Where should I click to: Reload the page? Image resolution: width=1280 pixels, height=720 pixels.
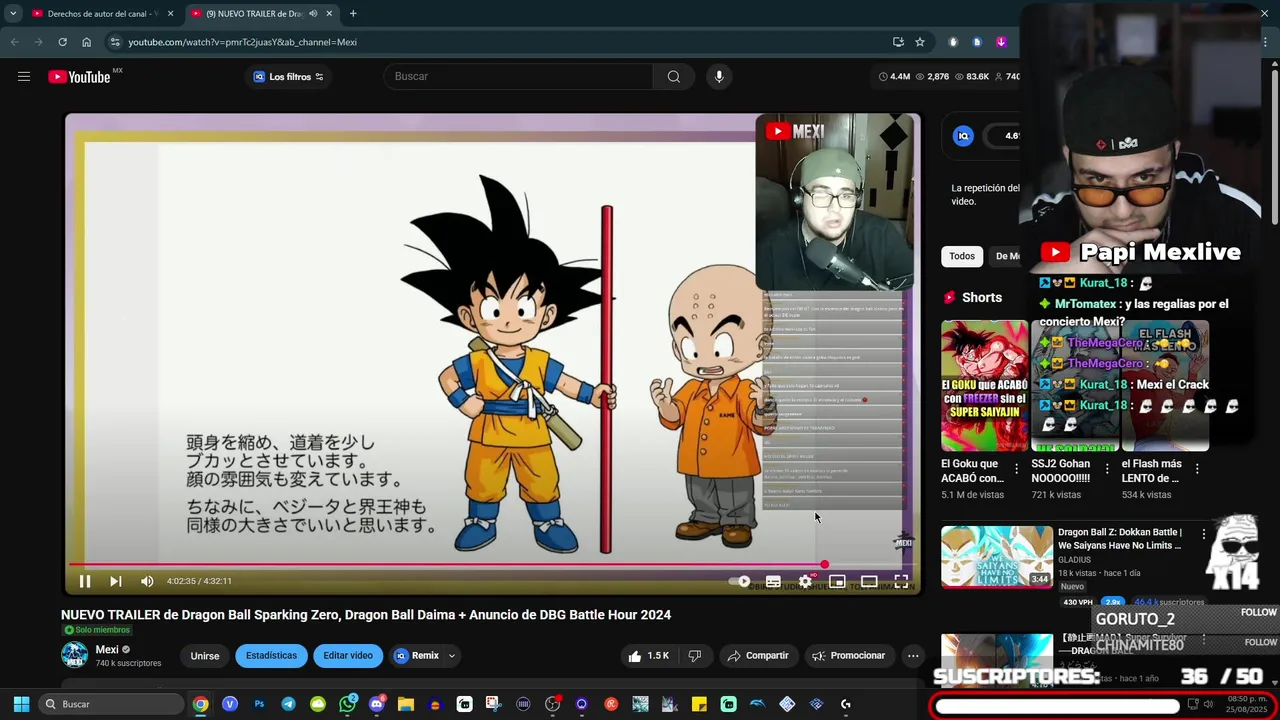click(62, 42)
